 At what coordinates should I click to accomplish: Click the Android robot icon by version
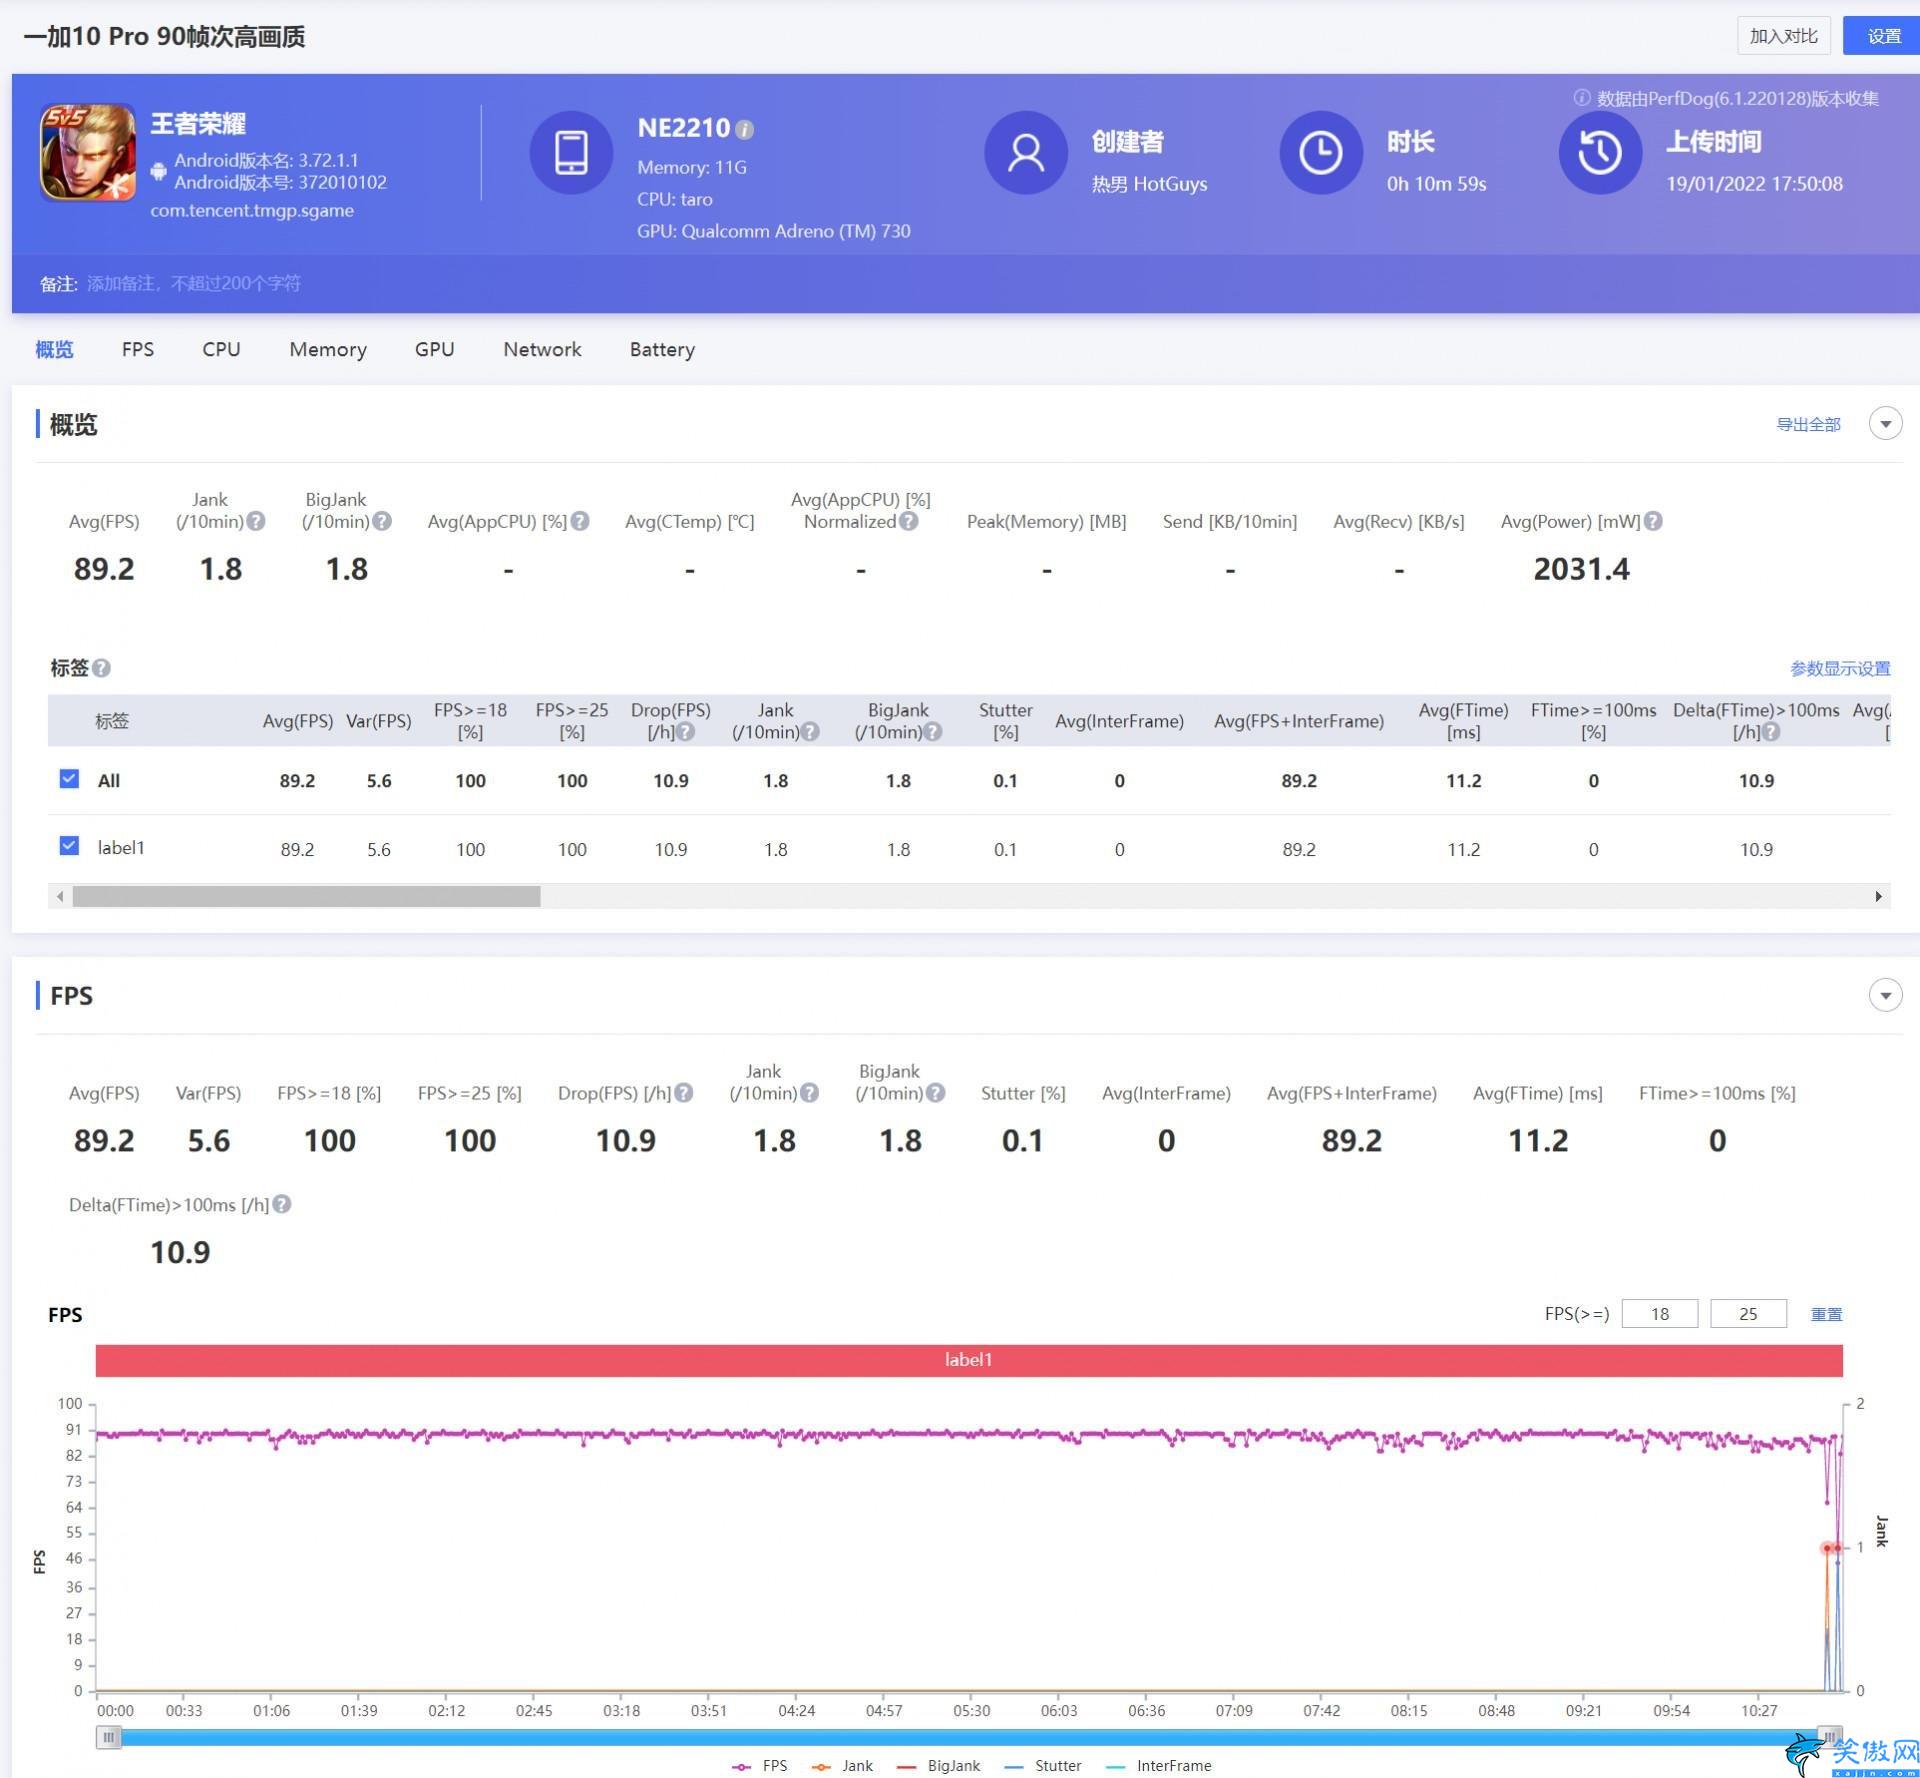(x=158, y=171)
